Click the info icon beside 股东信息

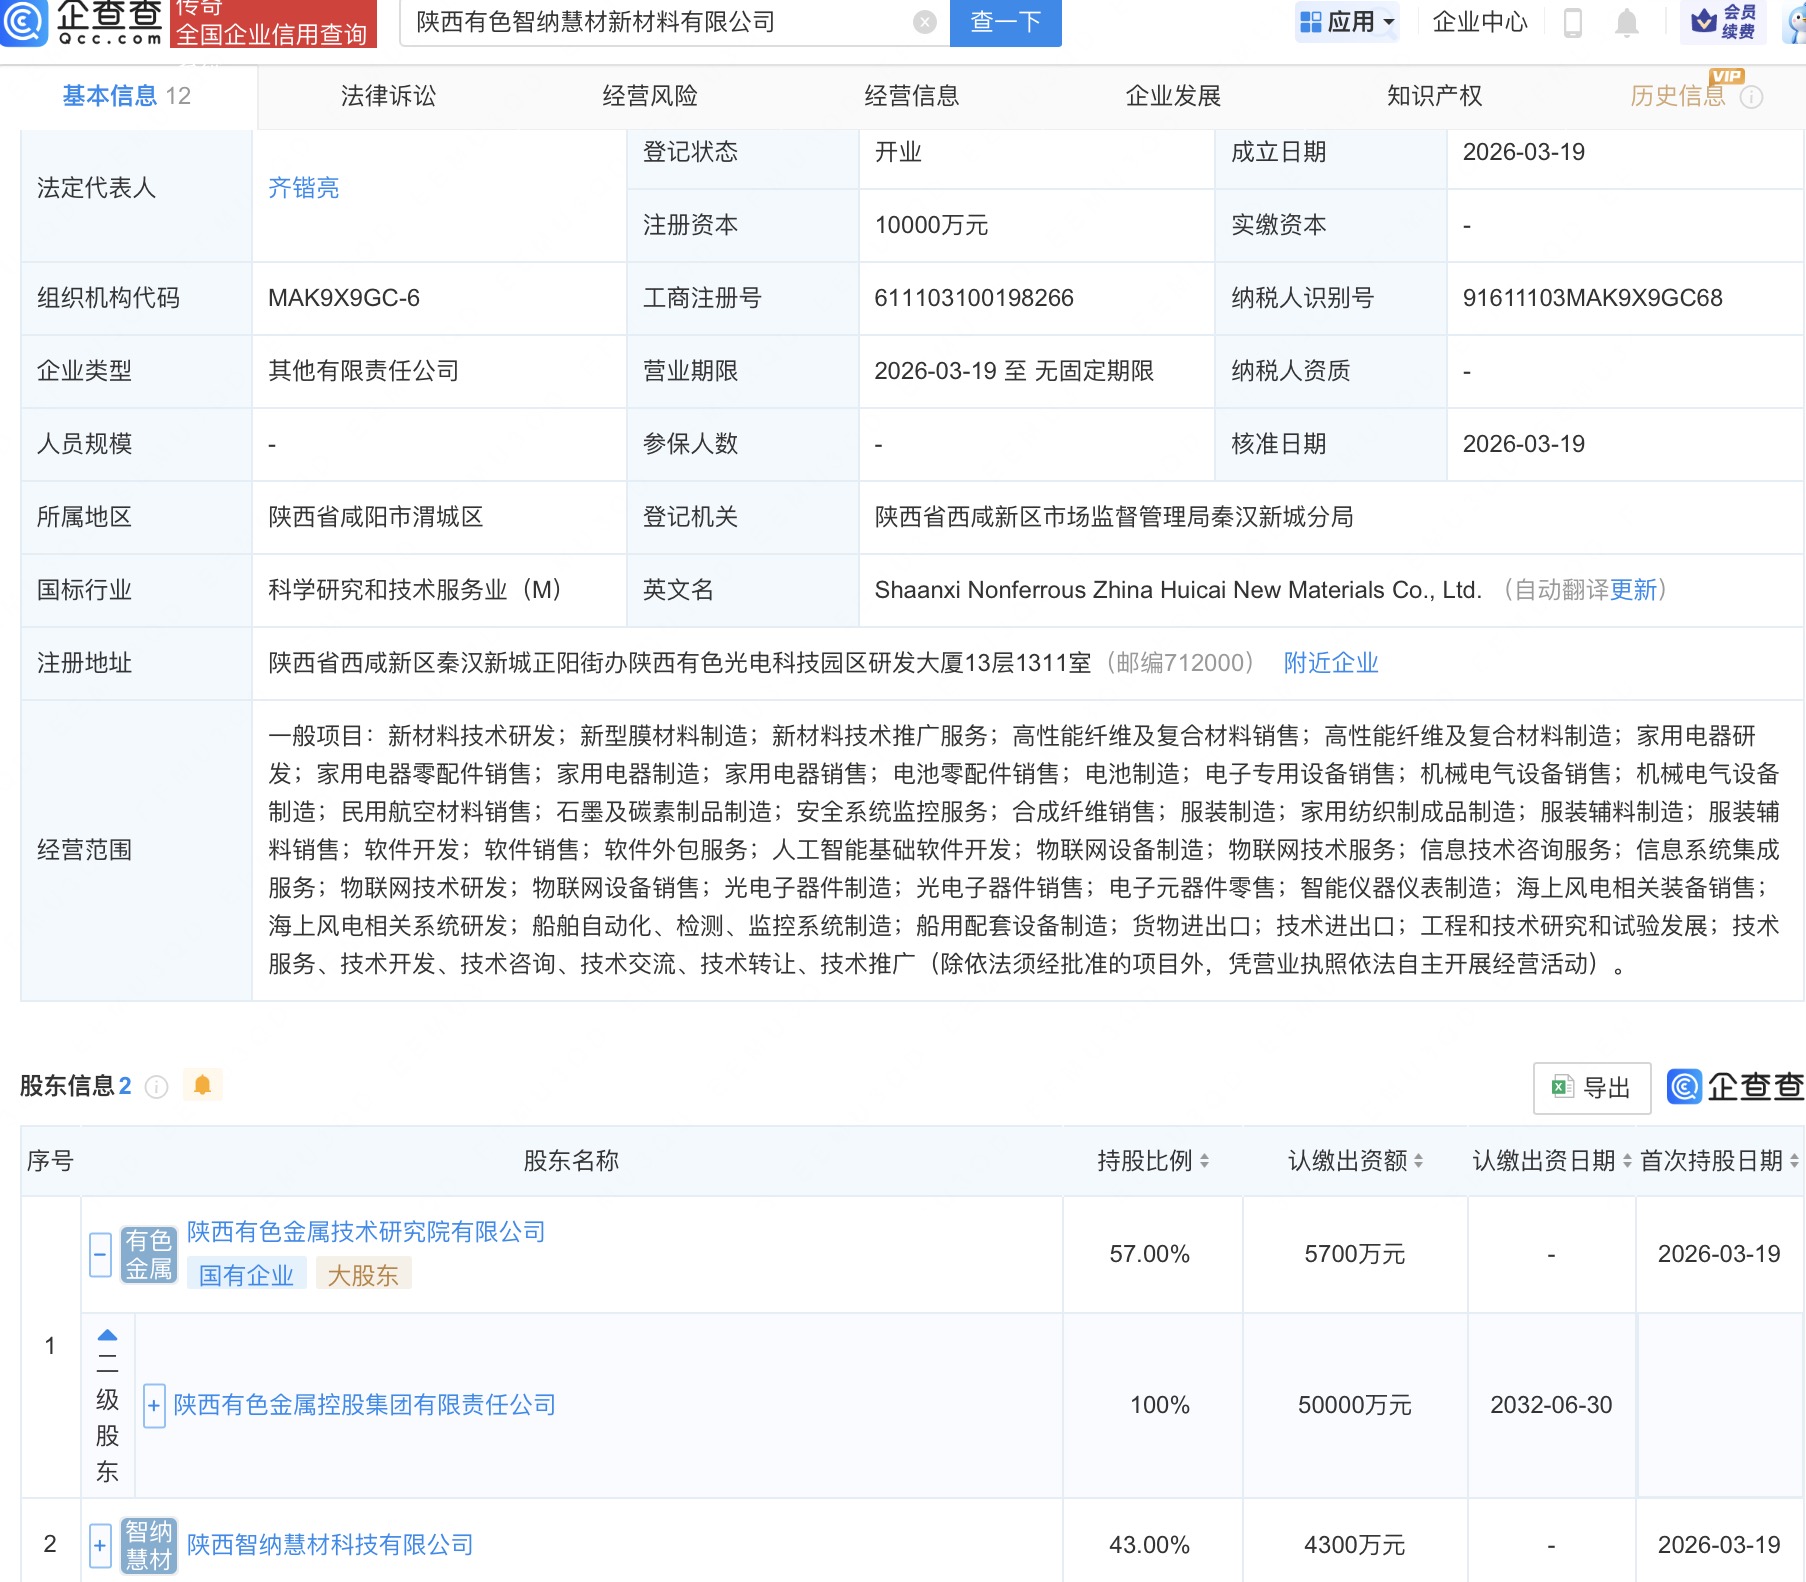pyautogui.click(x=157, y=1087)
